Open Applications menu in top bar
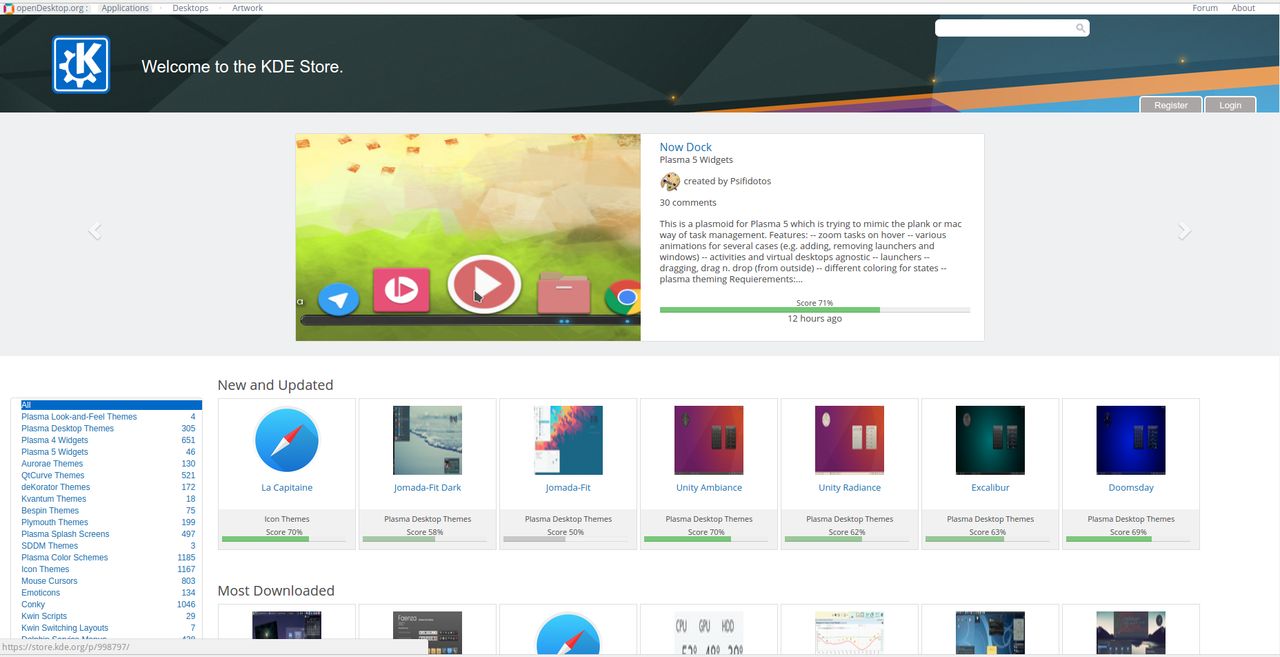This screenshot has width=1280, height=657. (125, 8)
